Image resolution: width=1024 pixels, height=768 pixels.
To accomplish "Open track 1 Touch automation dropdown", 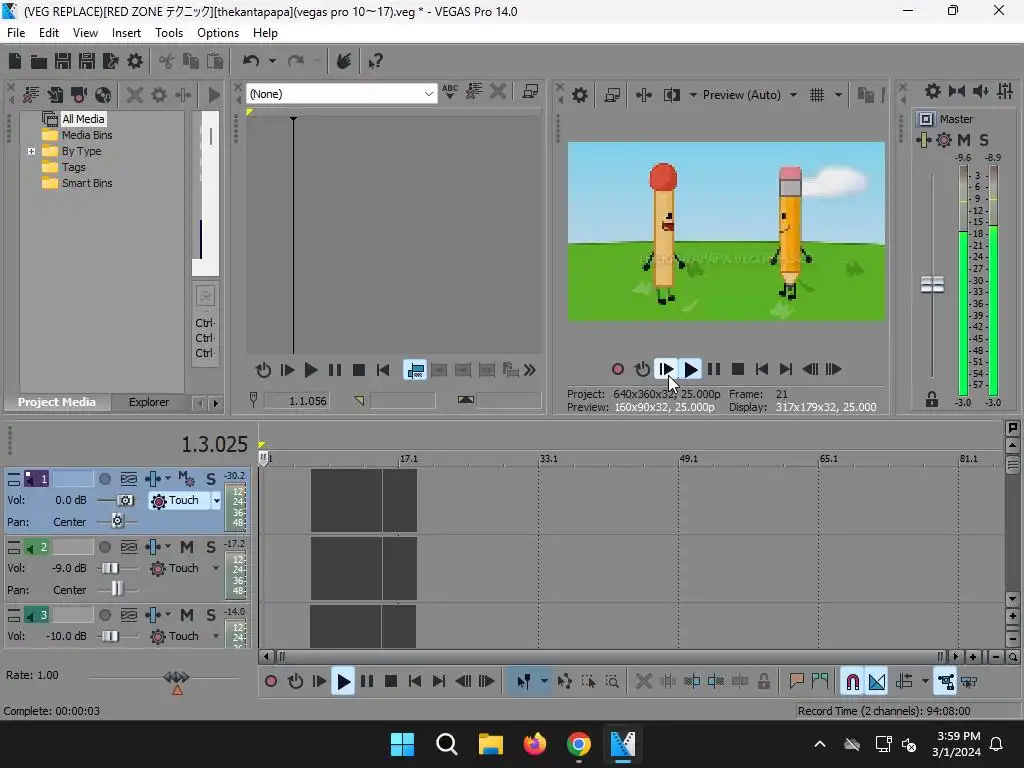I will [217, 501].
